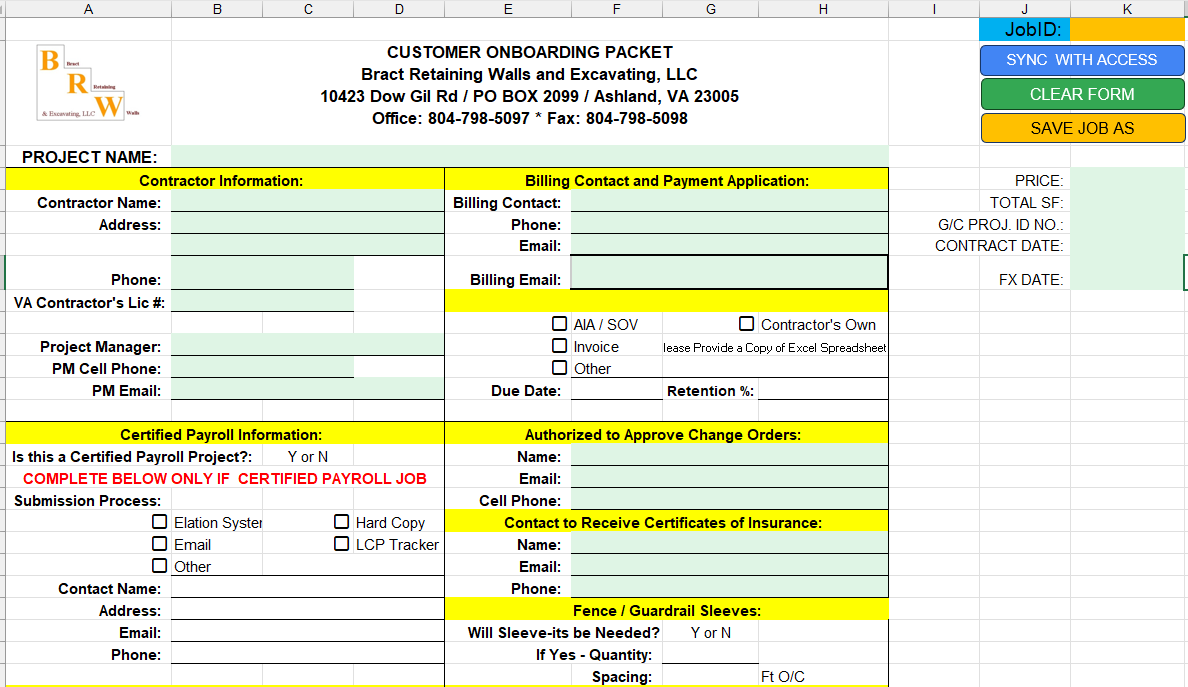
Task: Select the PROJECT NAME input cell
Action: coord(530,157)
